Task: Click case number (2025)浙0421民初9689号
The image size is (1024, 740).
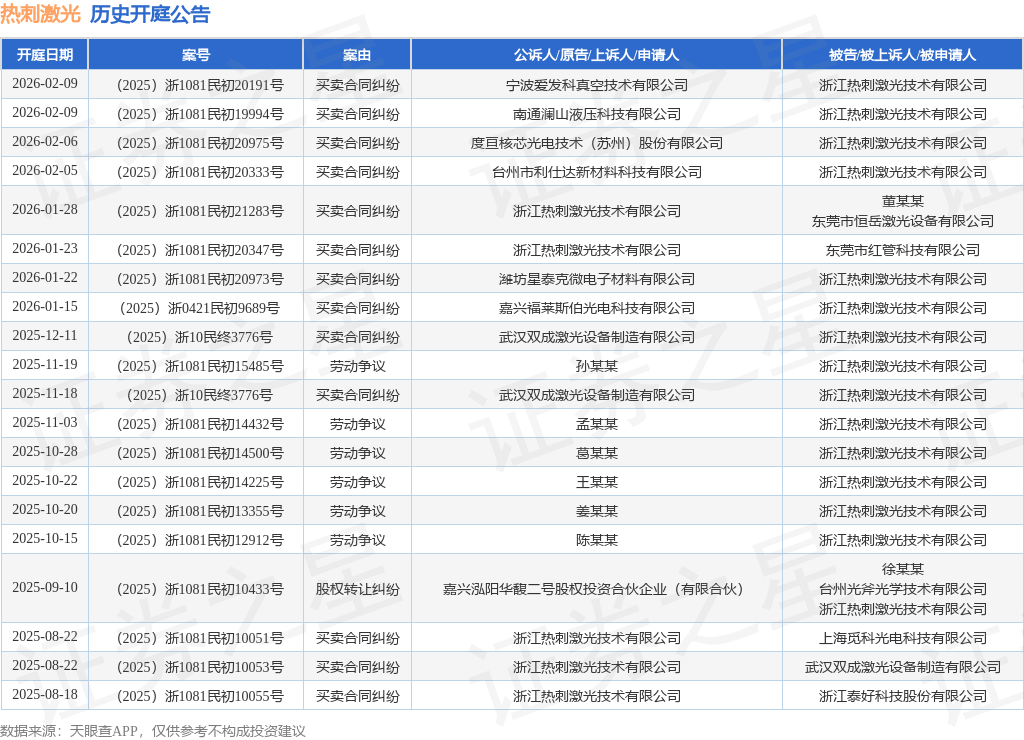Action: [200, 308]
